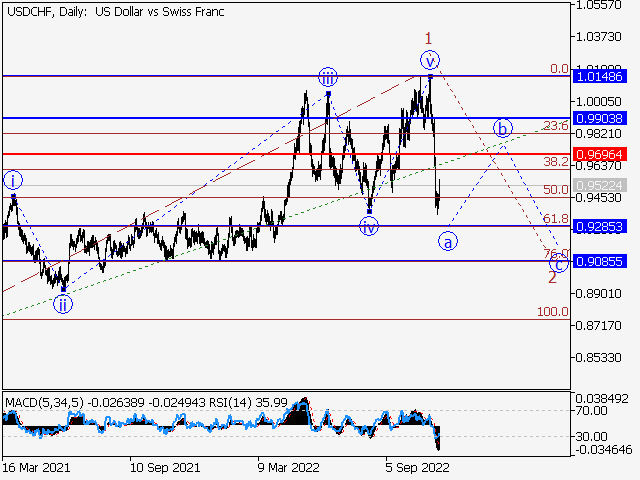Click the red wave 2 label
640x480 pixels.
pyautogui.click(x=551, y=277)
